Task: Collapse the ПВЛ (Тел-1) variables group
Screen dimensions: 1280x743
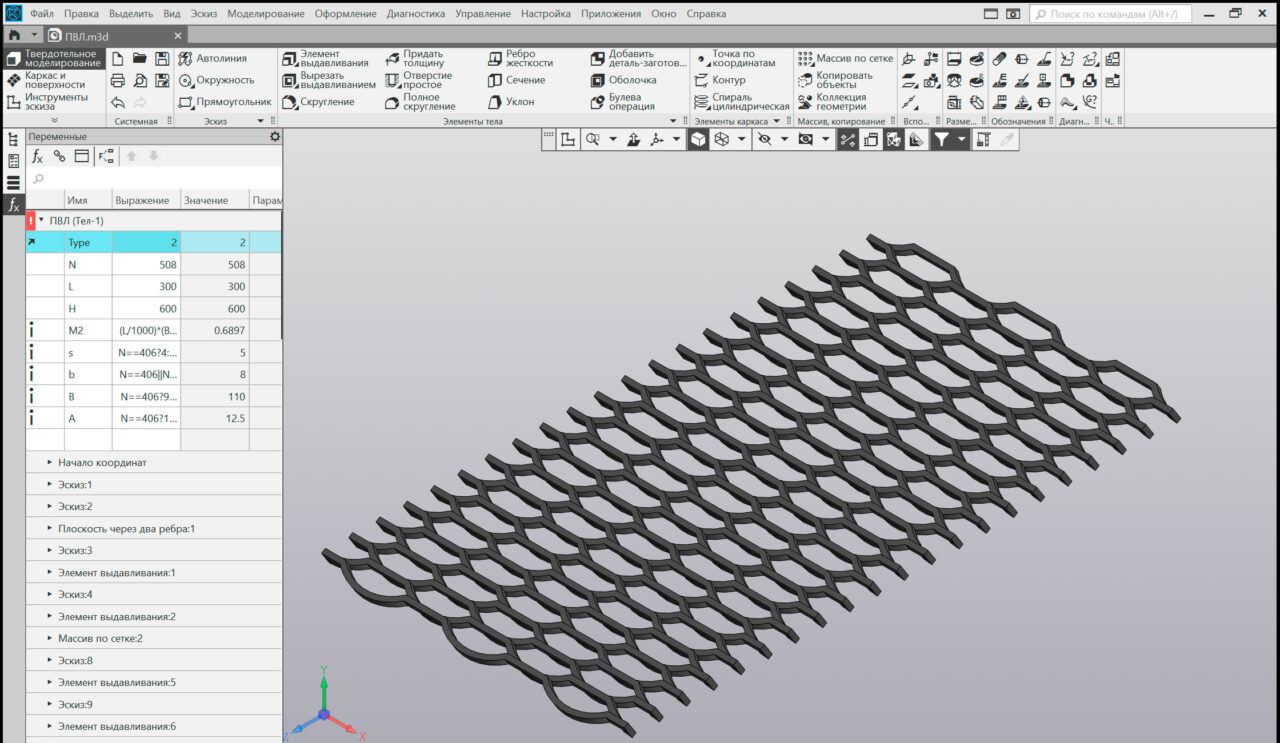Action: click(41, 221)
